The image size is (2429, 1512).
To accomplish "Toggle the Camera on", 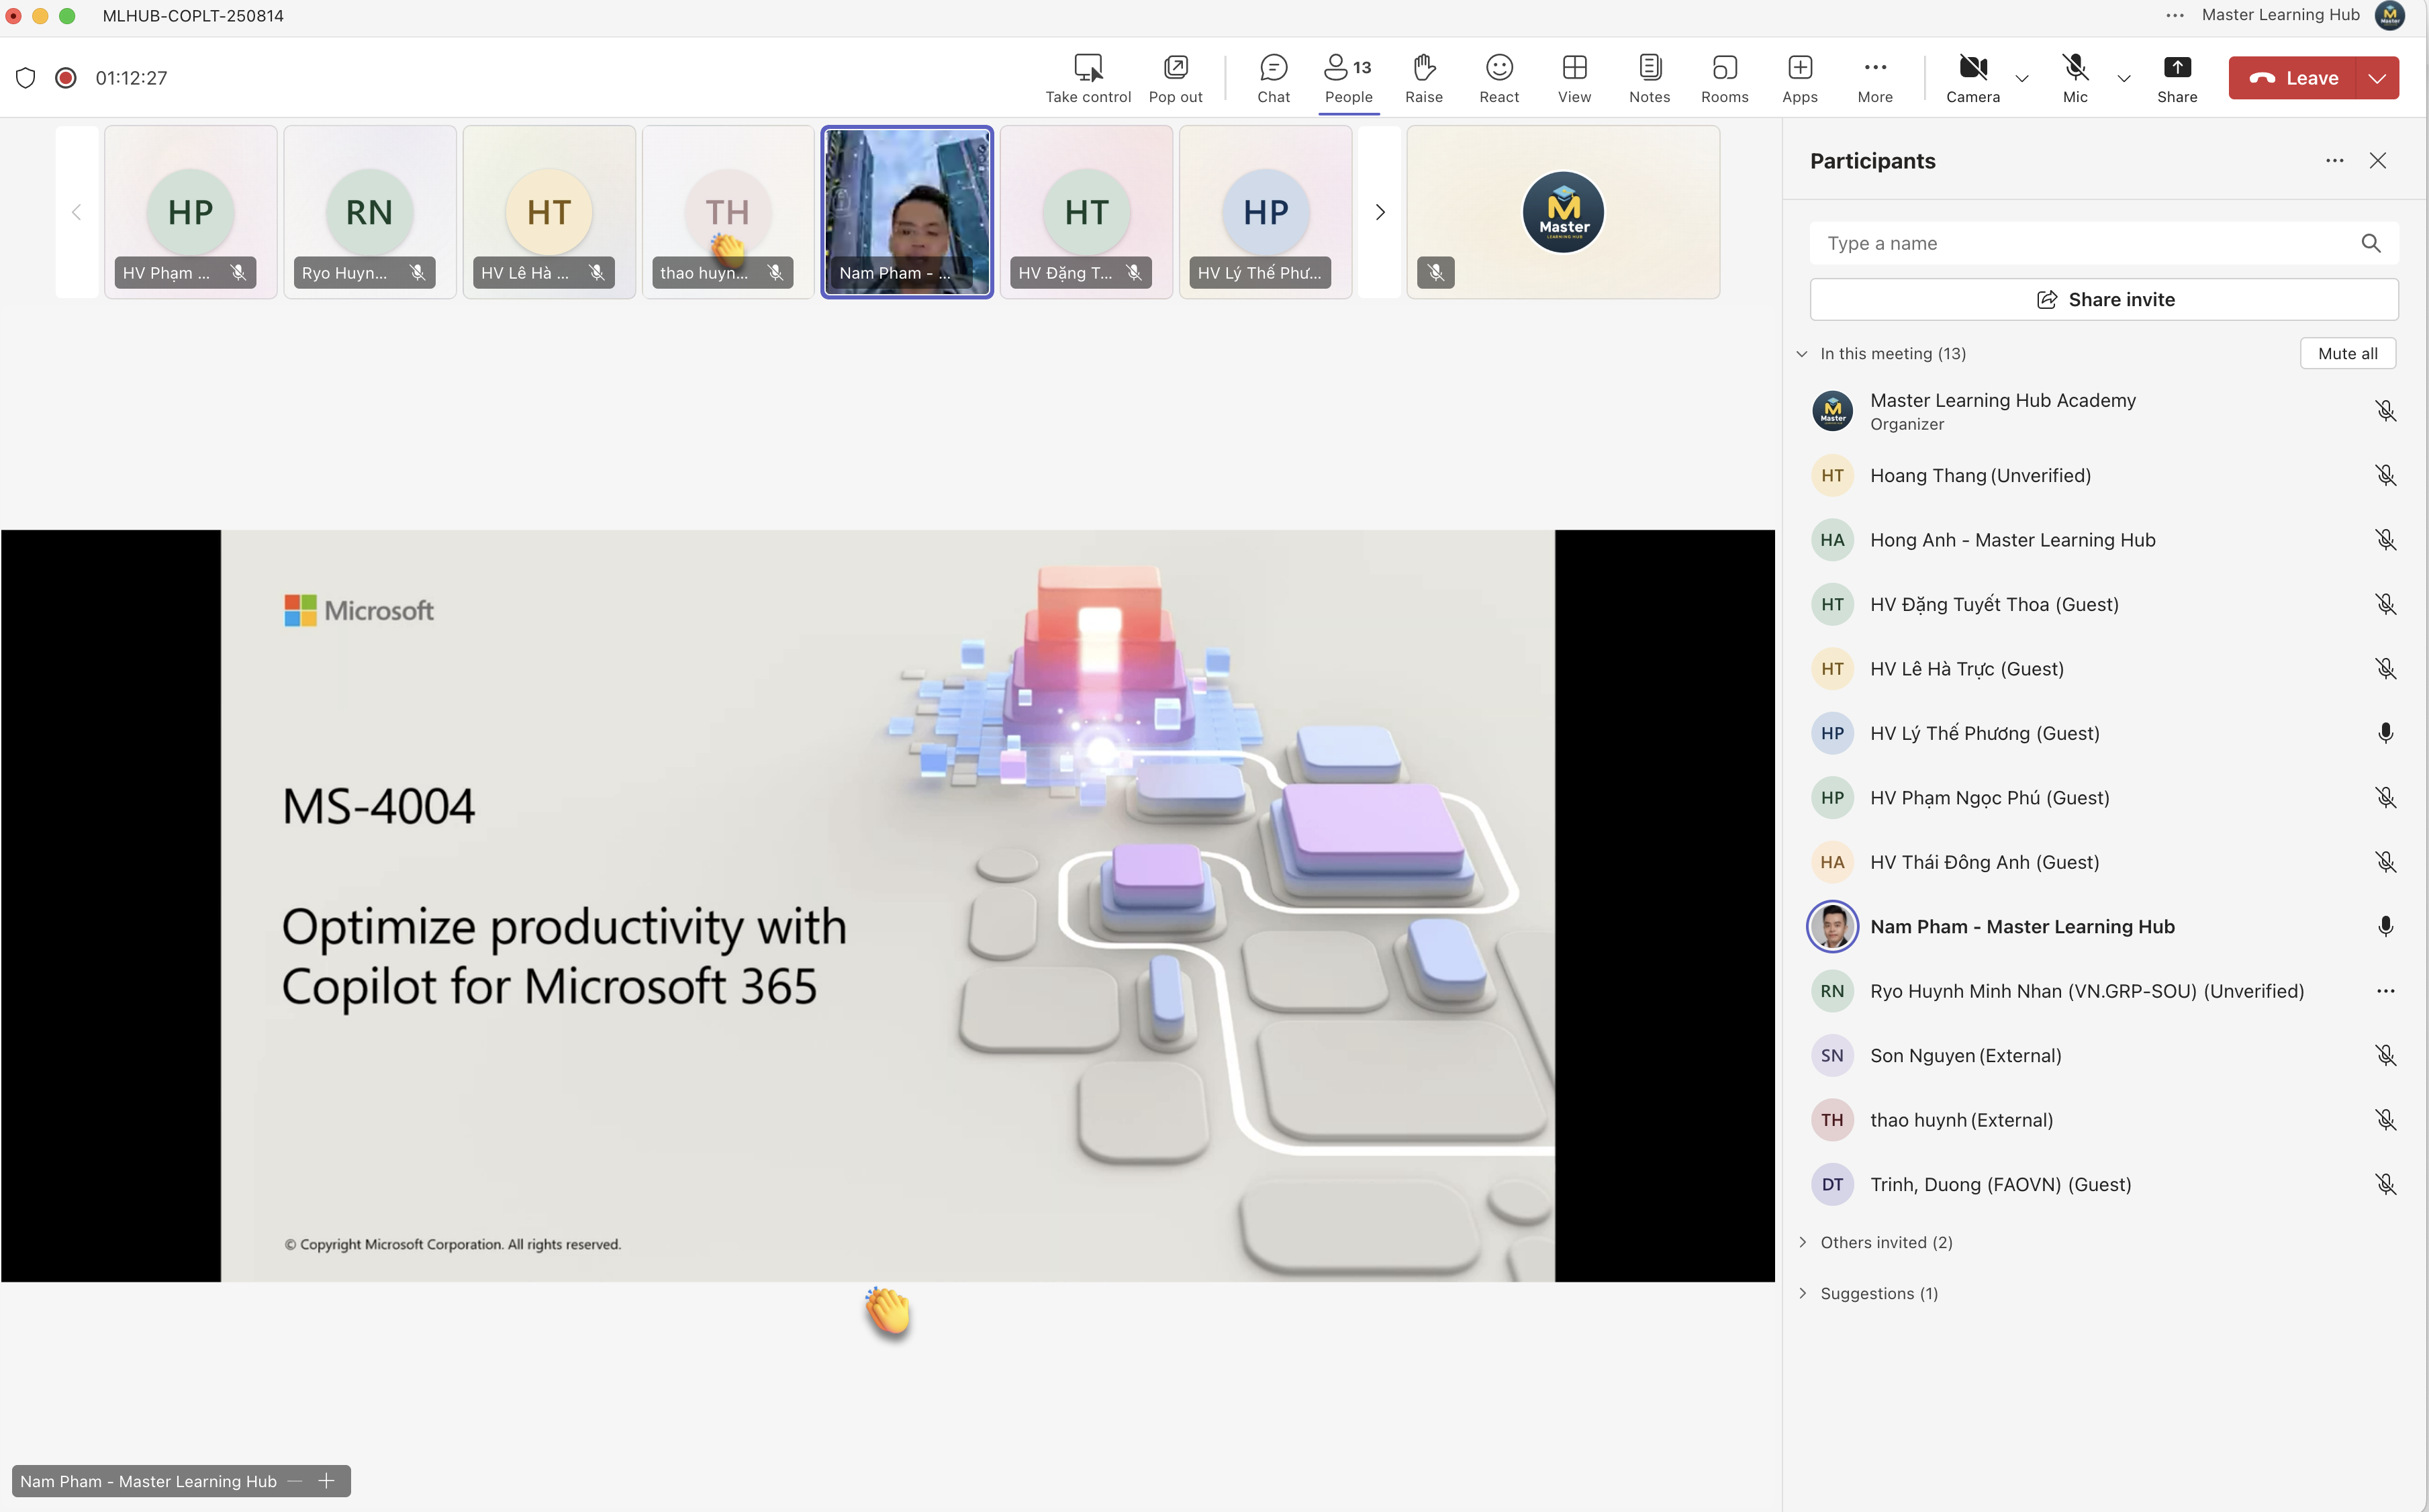I will pos(1972,78).
